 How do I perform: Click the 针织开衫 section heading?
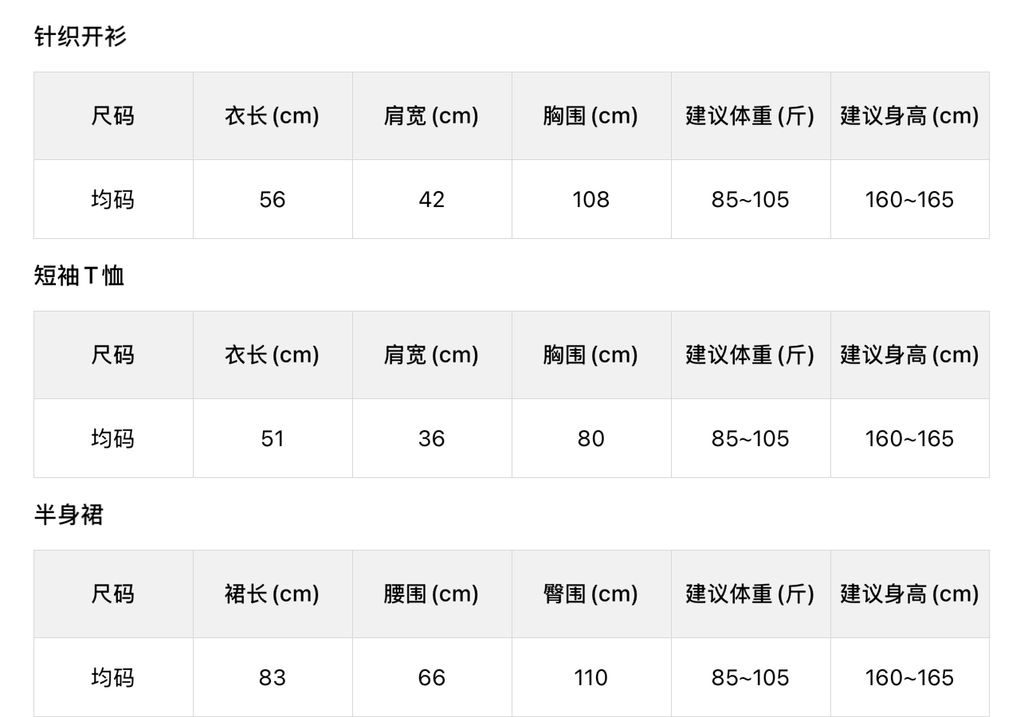pyautogui.click(x=80, y=37)
